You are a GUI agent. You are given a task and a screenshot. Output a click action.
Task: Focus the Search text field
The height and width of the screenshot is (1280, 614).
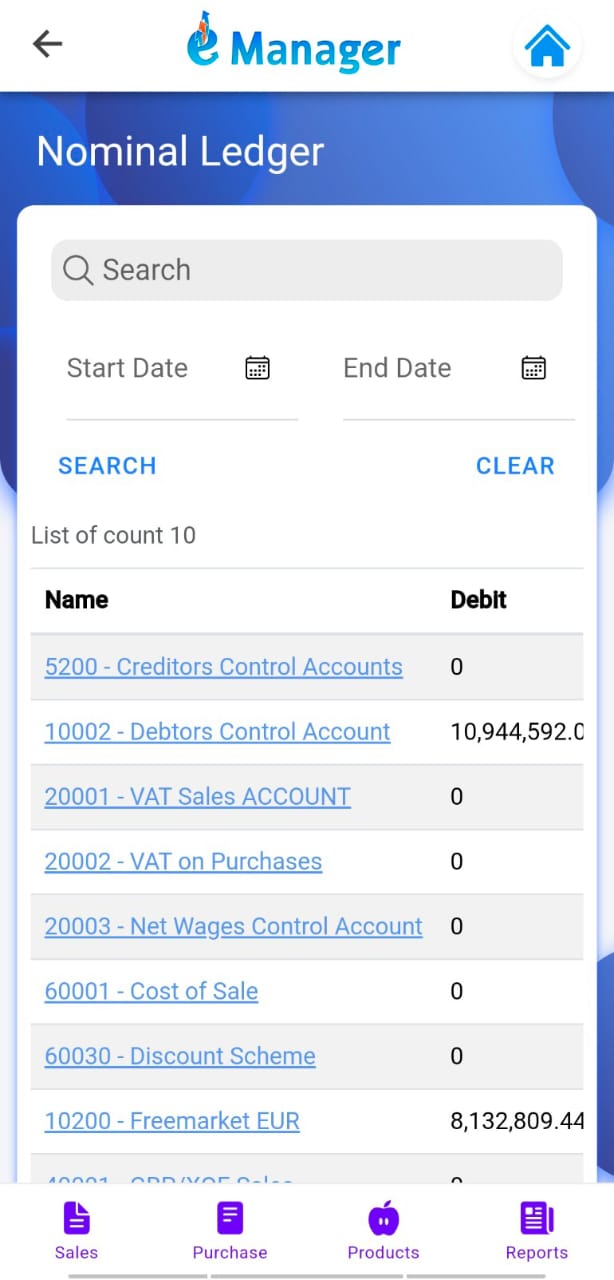click(x=320, y=270)
